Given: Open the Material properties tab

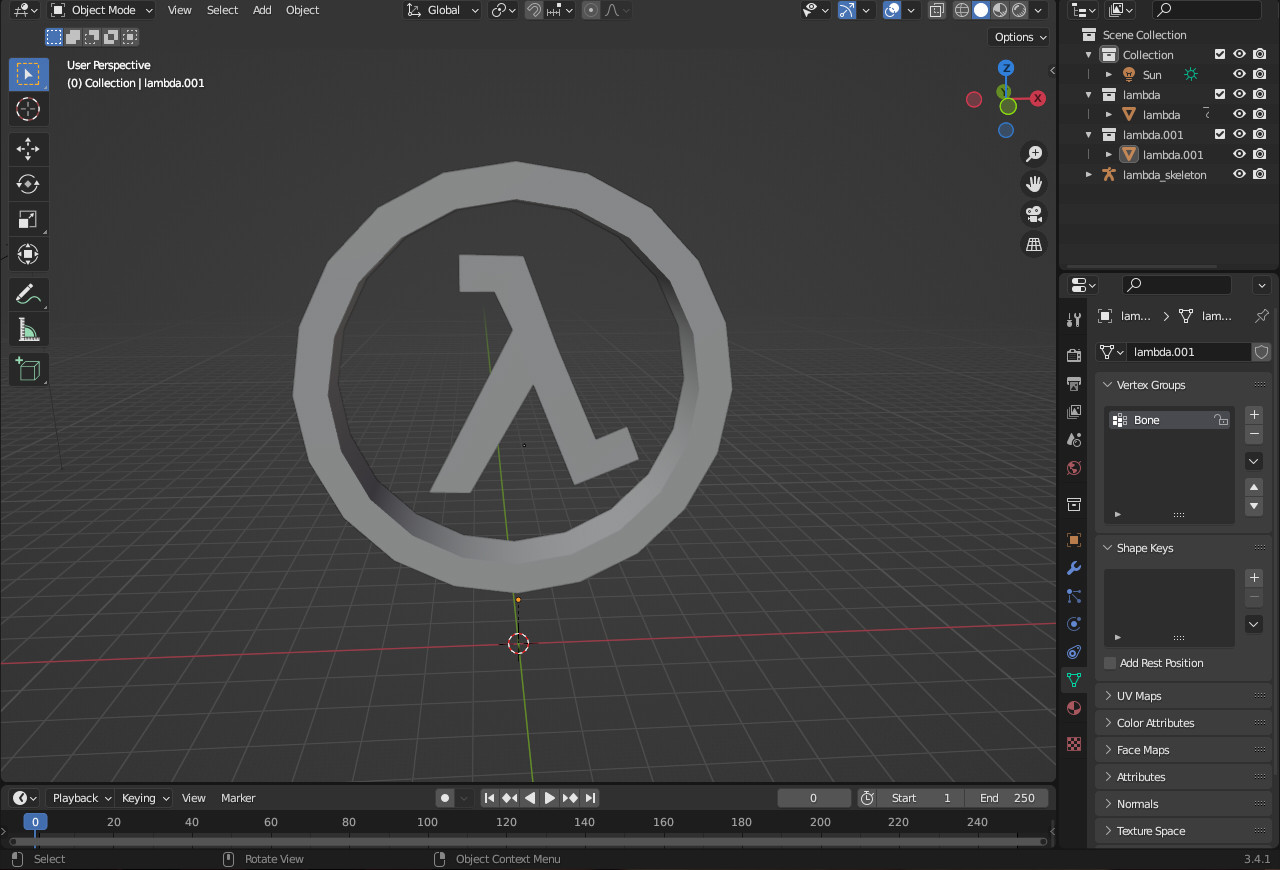Looking at the screenshot, I should [1073, 708].
